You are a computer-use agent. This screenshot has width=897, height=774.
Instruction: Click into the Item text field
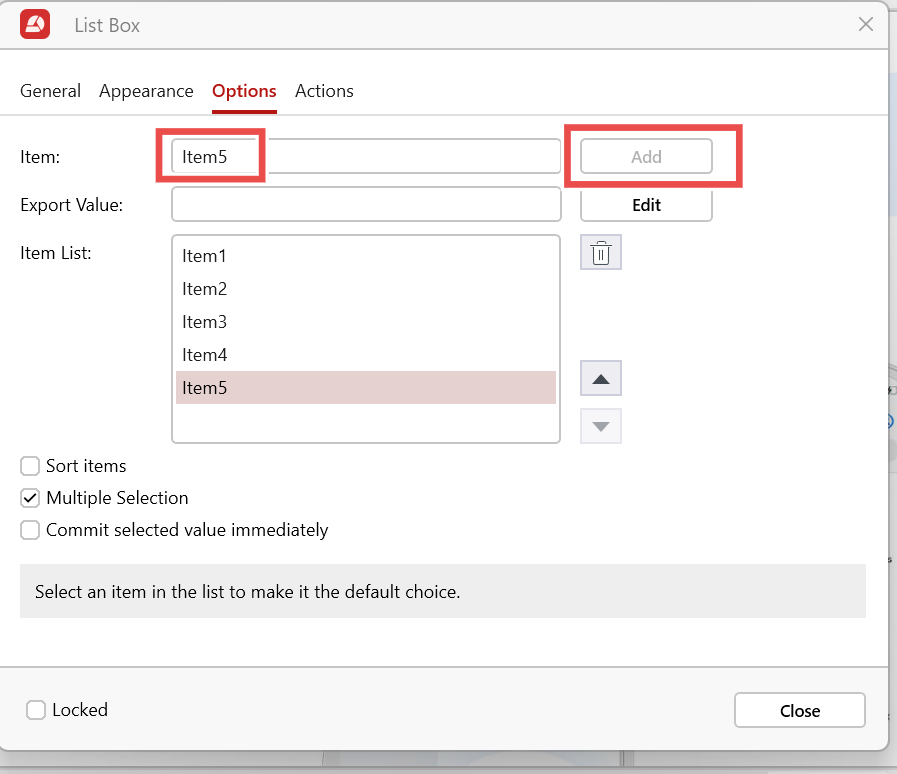click(x=400, y=157)
